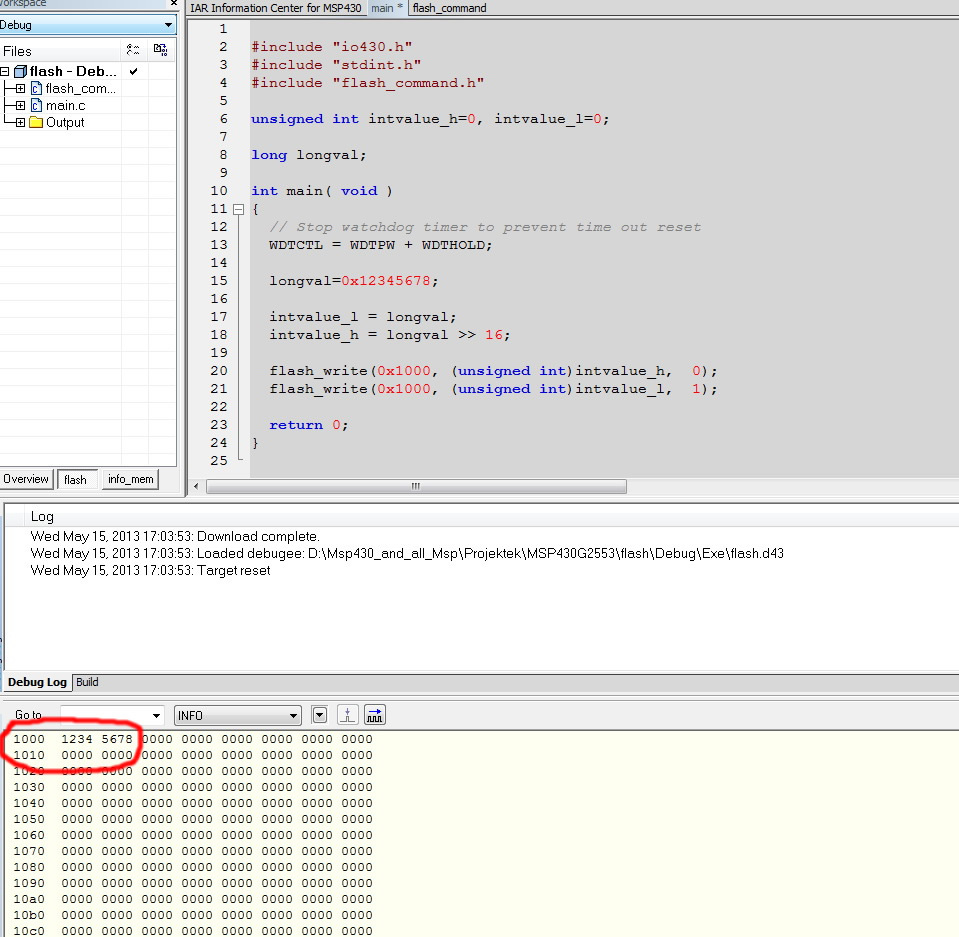The width and height of the screenshot is (959, 937).
Task: Close the workspace panel with X
Action: point(174,3)
